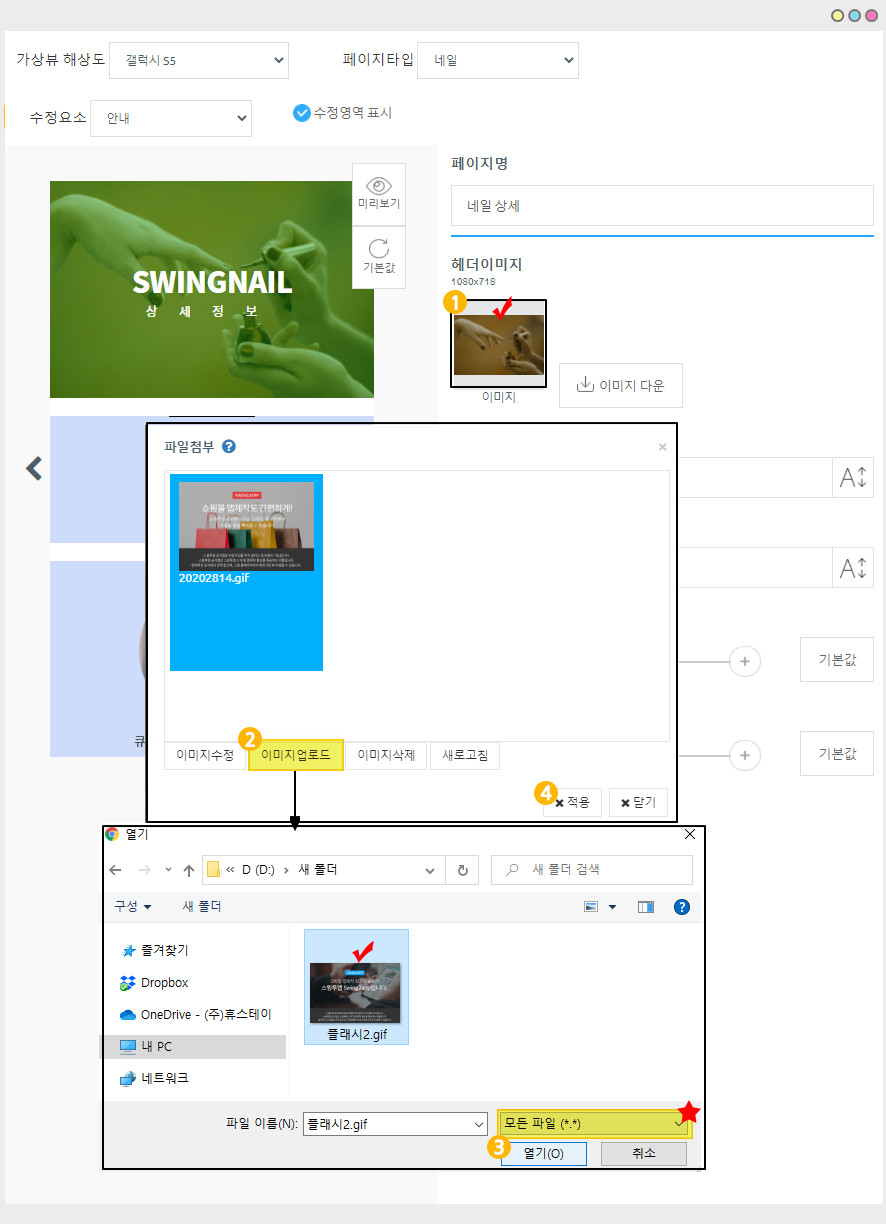Expand the 수정요소 dropdown

pos(170,118)
